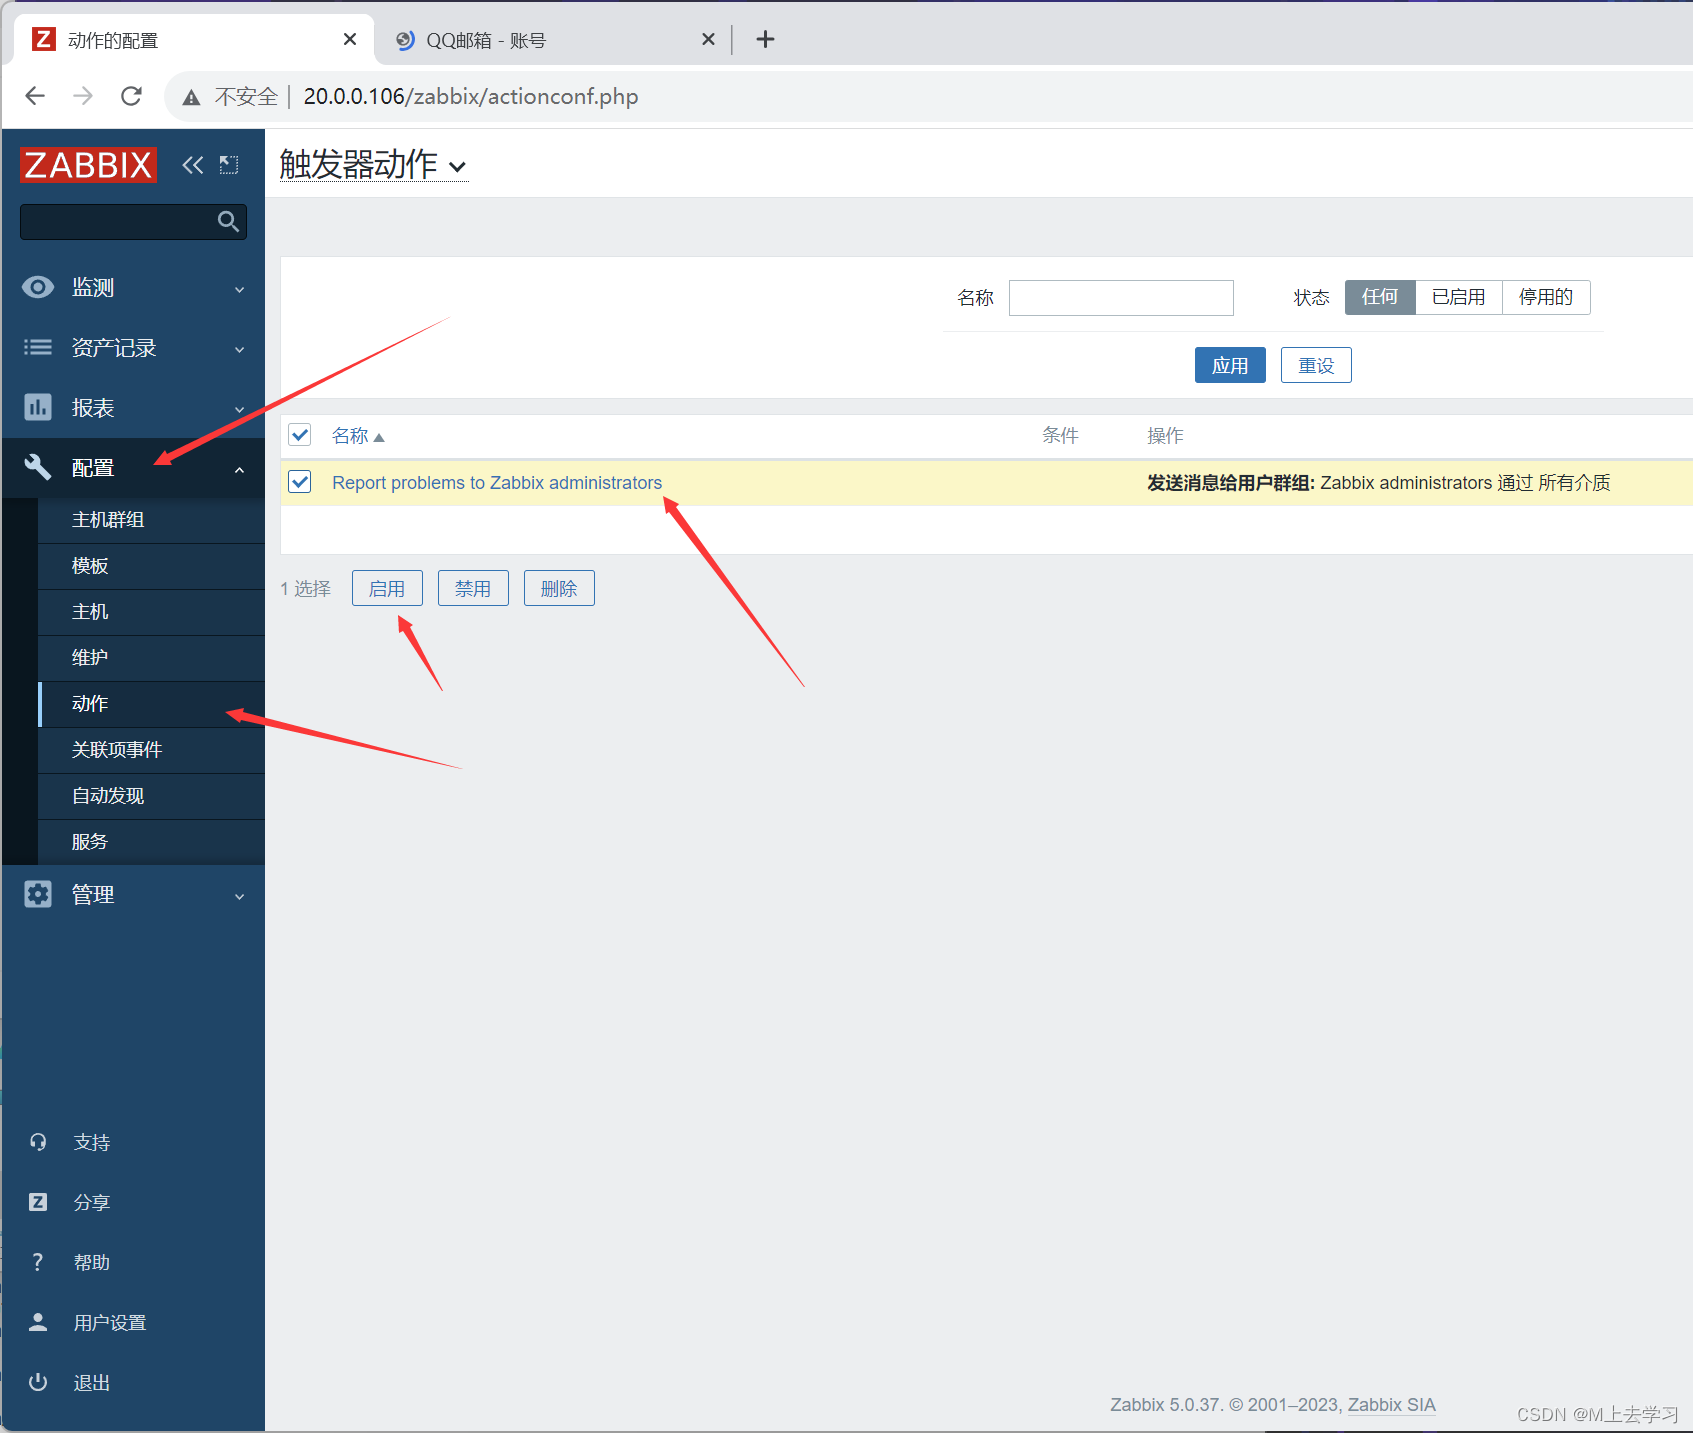Collapse the 配置 menu chevron
1693x1433 pixels.
click(x=239, y=469)
